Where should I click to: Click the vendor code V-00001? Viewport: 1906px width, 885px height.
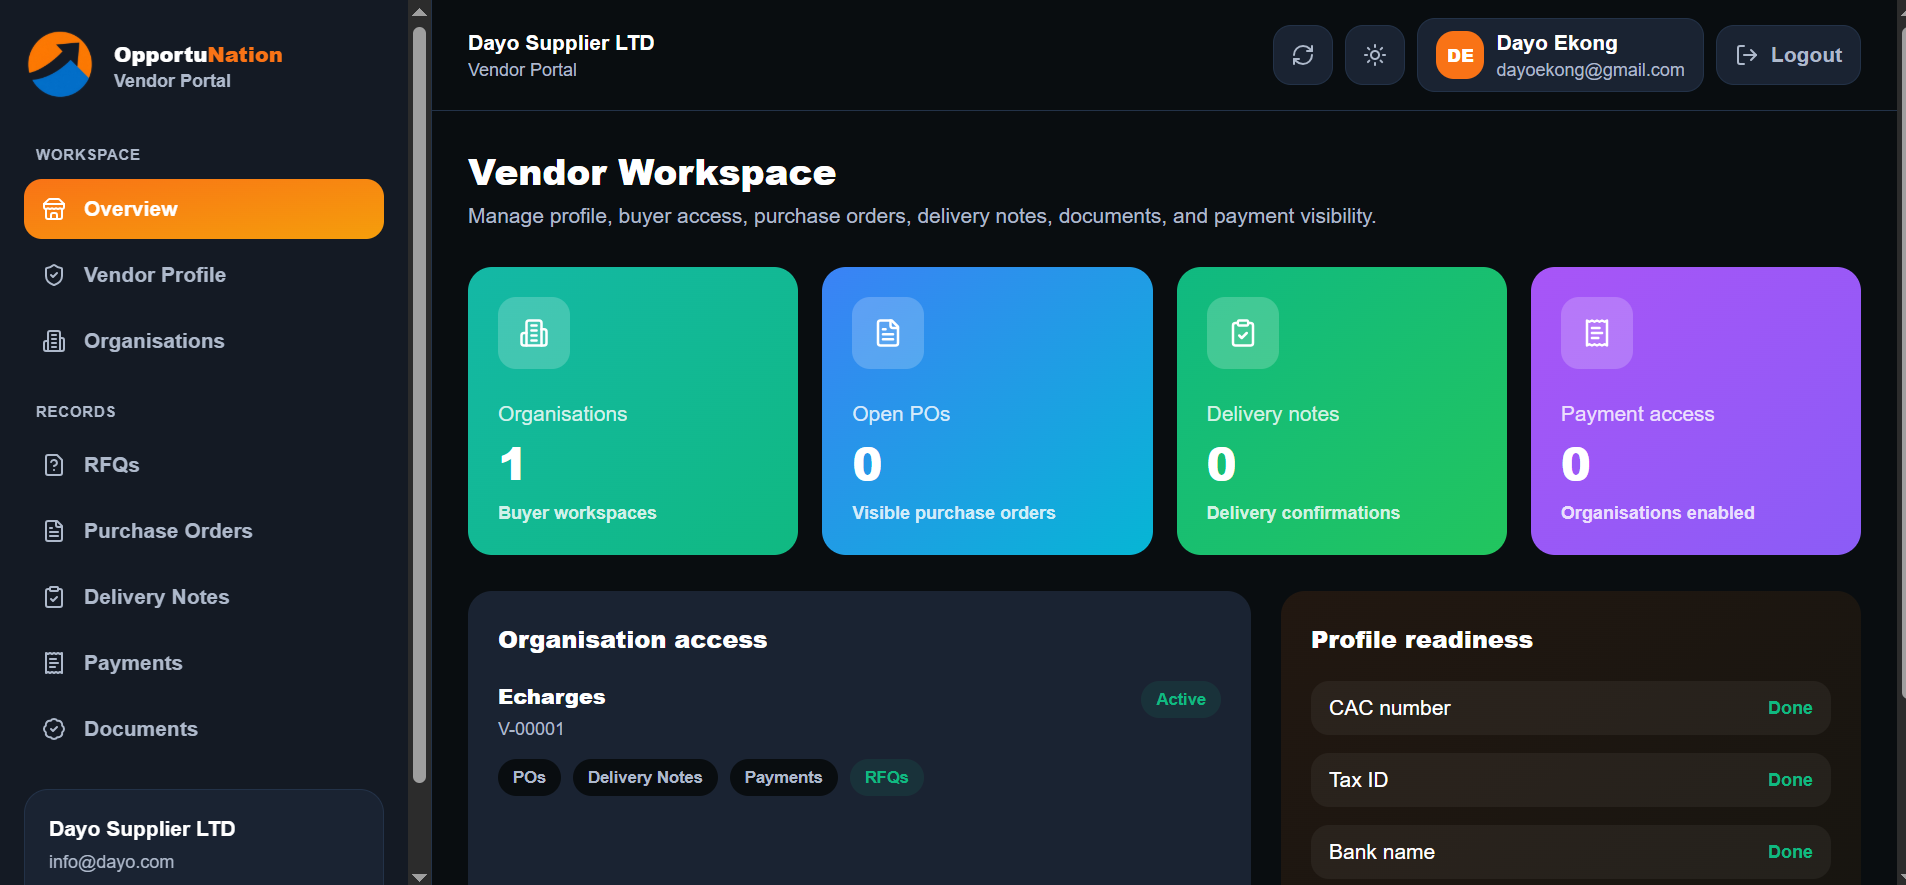[531, 729]
